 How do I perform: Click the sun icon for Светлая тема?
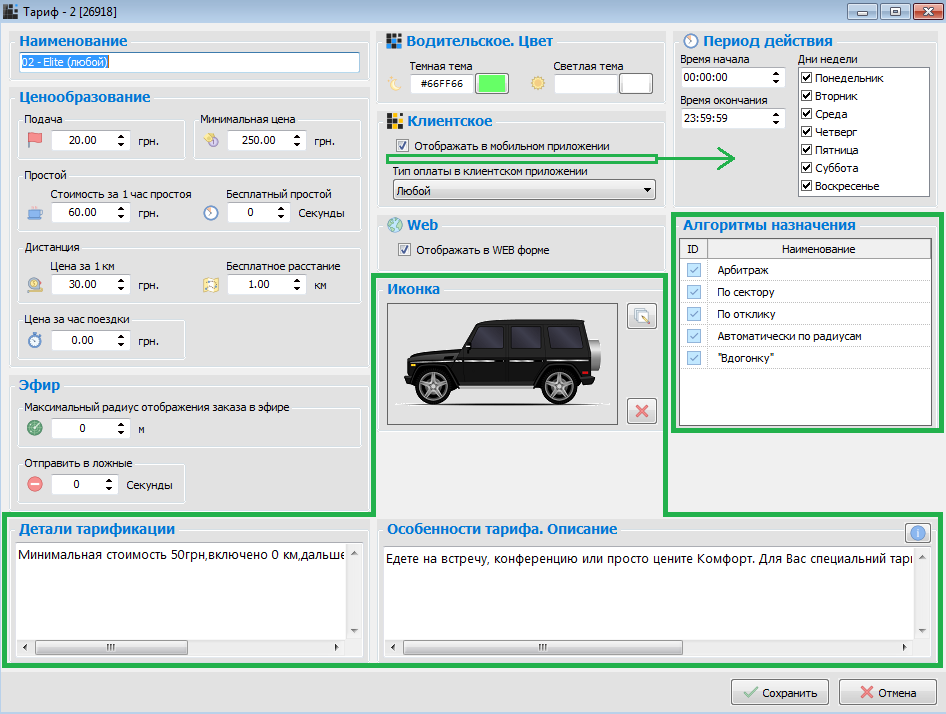pyautogui.click(x=539, y=84)
